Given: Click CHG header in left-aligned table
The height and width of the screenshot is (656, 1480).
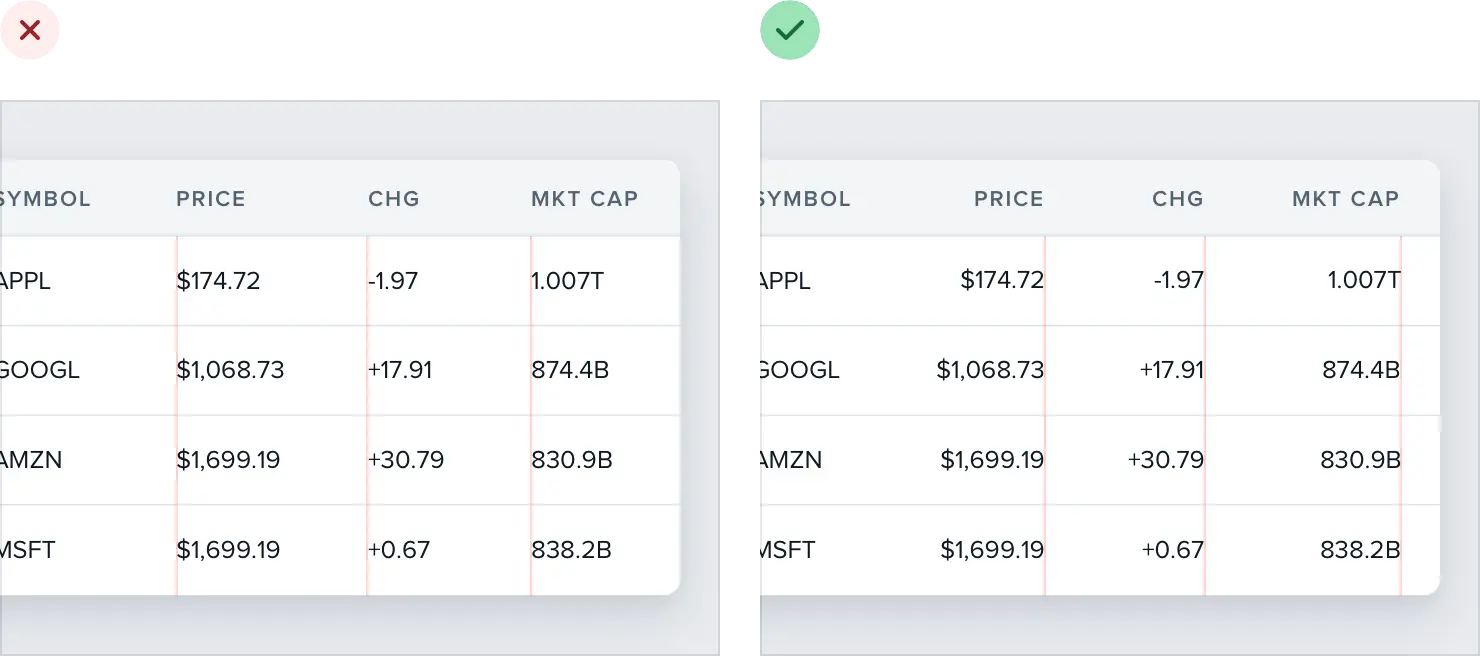Looking at the screenshot, I should click(394, 199).
